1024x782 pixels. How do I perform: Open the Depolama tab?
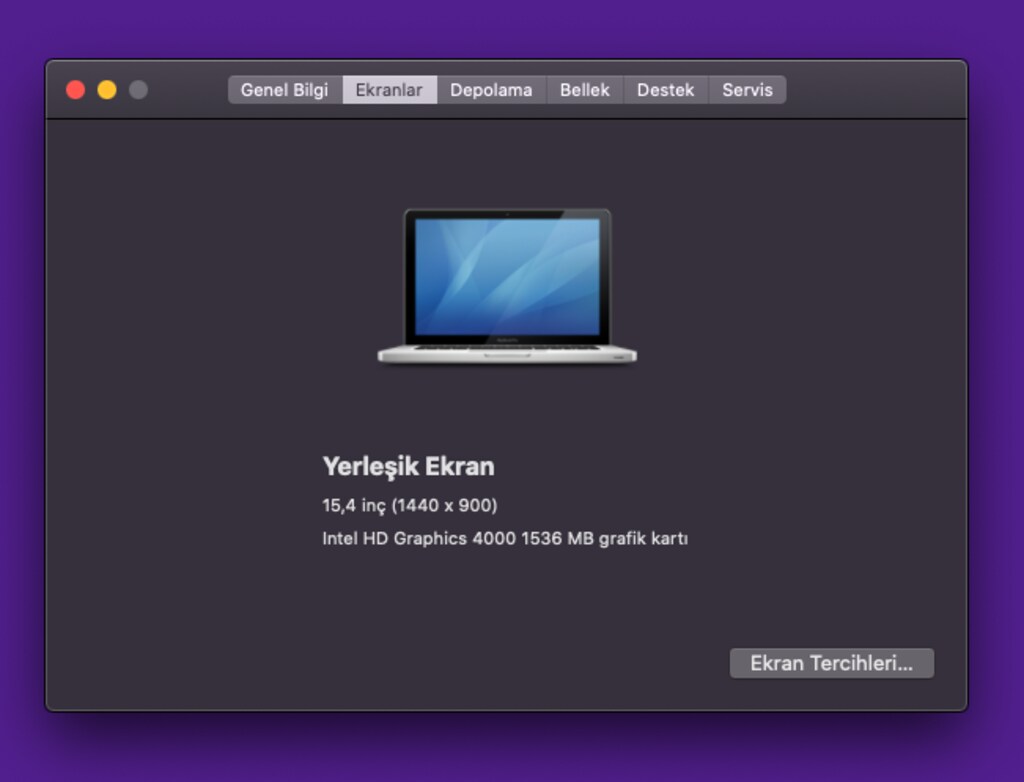click(491, 90)
